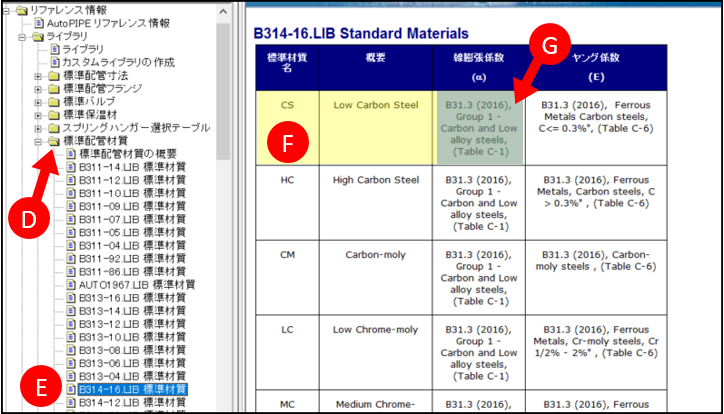Viewport: 724px width, 414px height.
Task: Click the 標準材質名 column header
Action: tap(287, 67)
